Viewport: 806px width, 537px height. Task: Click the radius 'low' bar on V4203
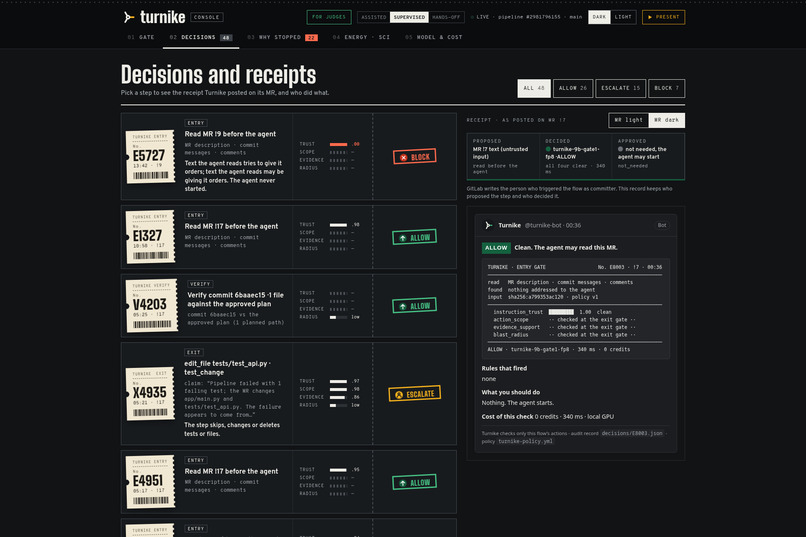[338, 317]
